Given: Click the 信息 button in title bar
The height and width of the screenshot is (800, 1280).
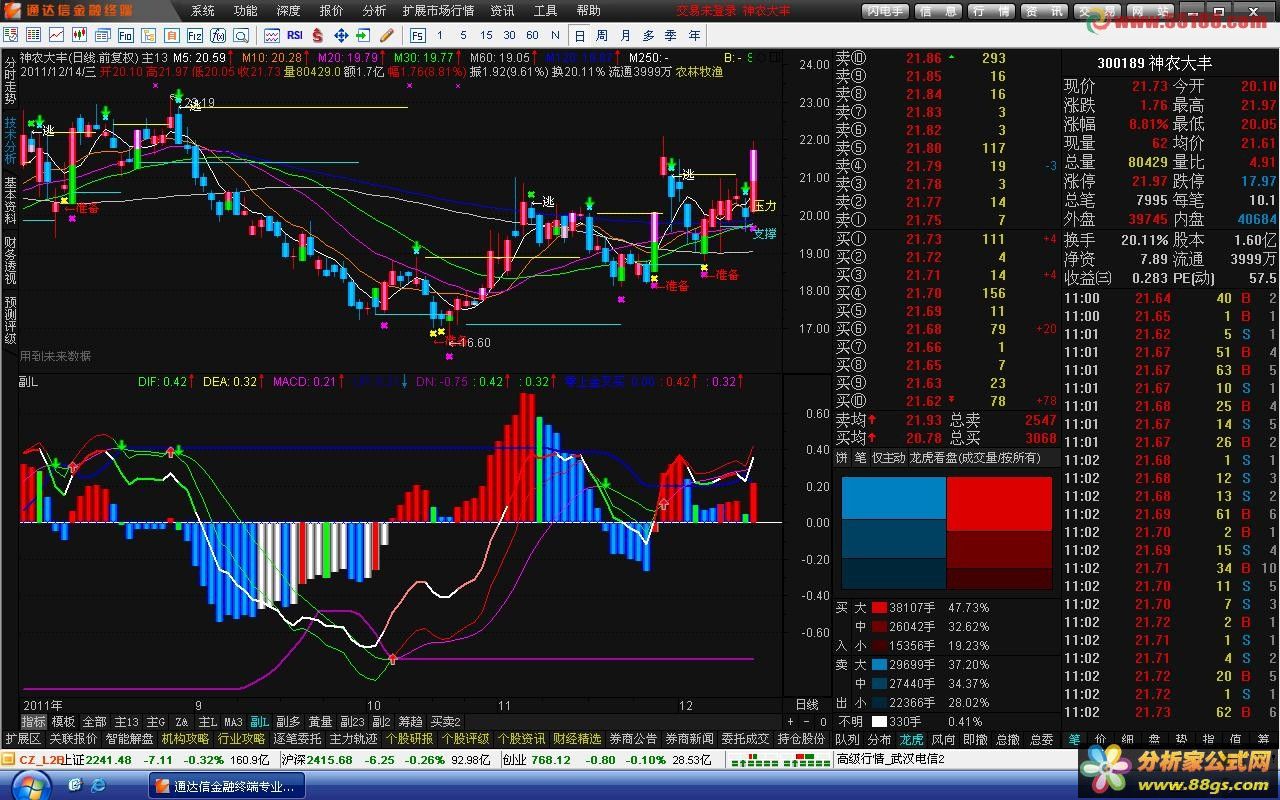Looking at the screenshot, I should [x=938, y=11].
